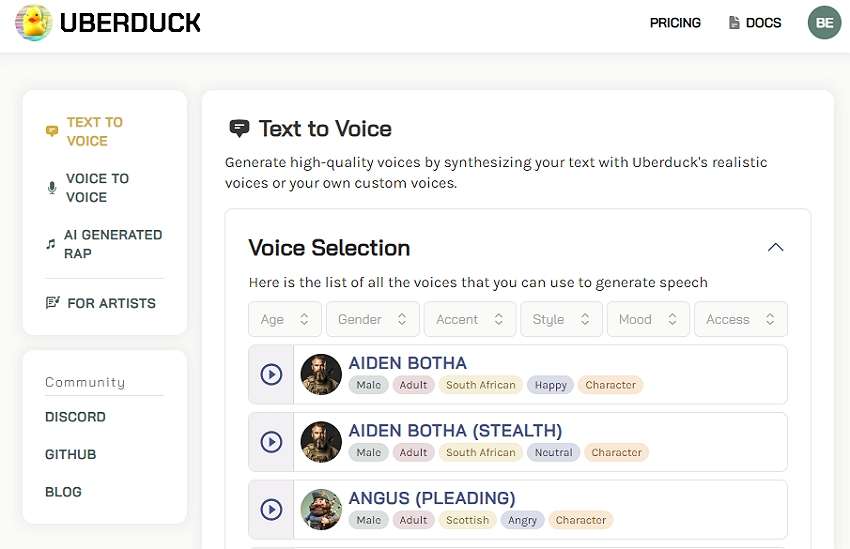850x549 pixels.
Task: Visit the GitHub community link
Action: pyautogui.click(x=71, y=454)
